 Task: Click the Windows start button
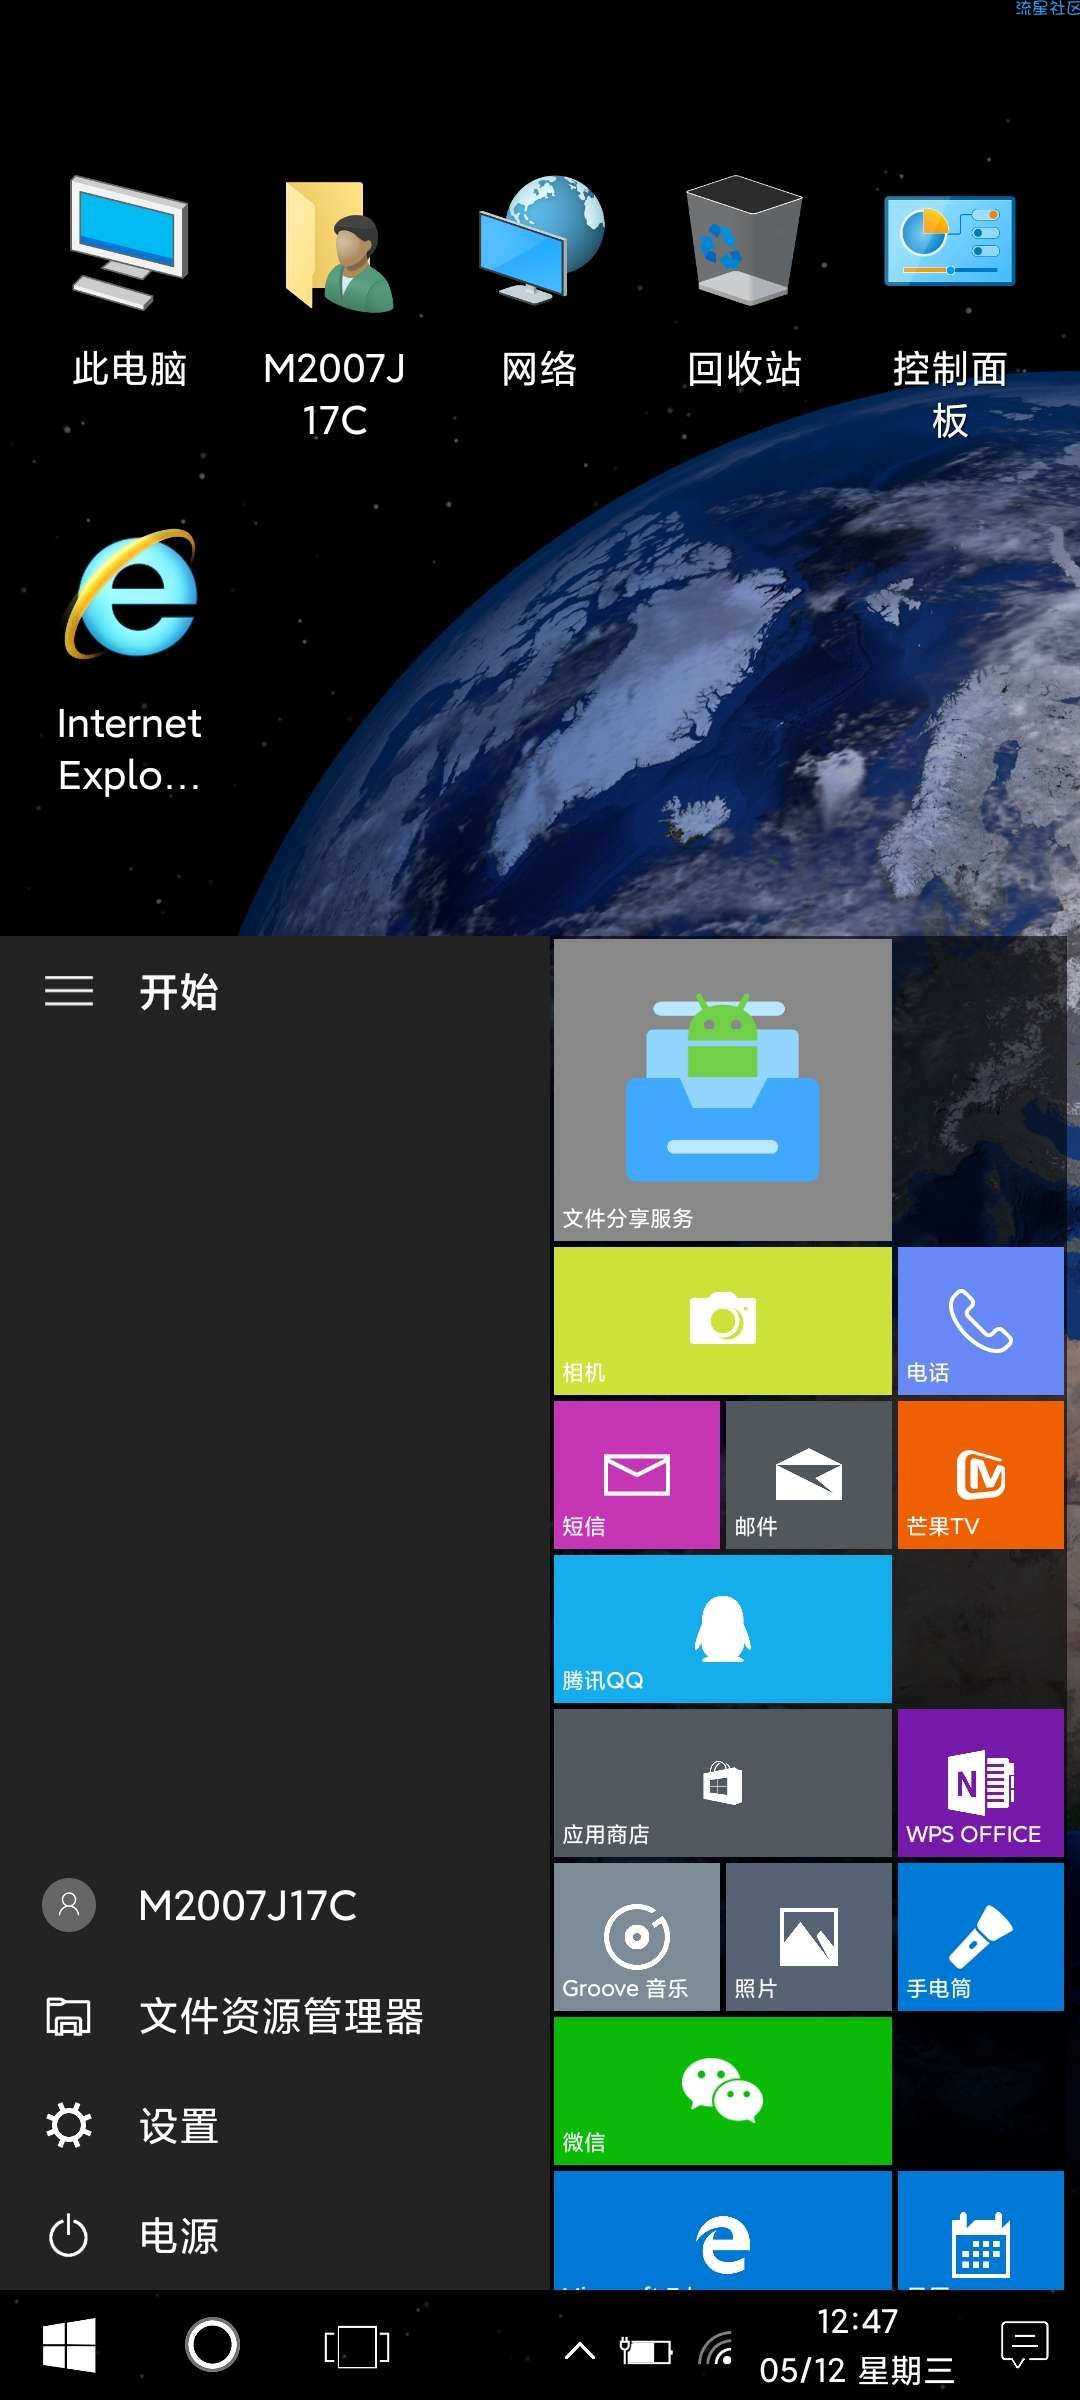pos(69,2345)
